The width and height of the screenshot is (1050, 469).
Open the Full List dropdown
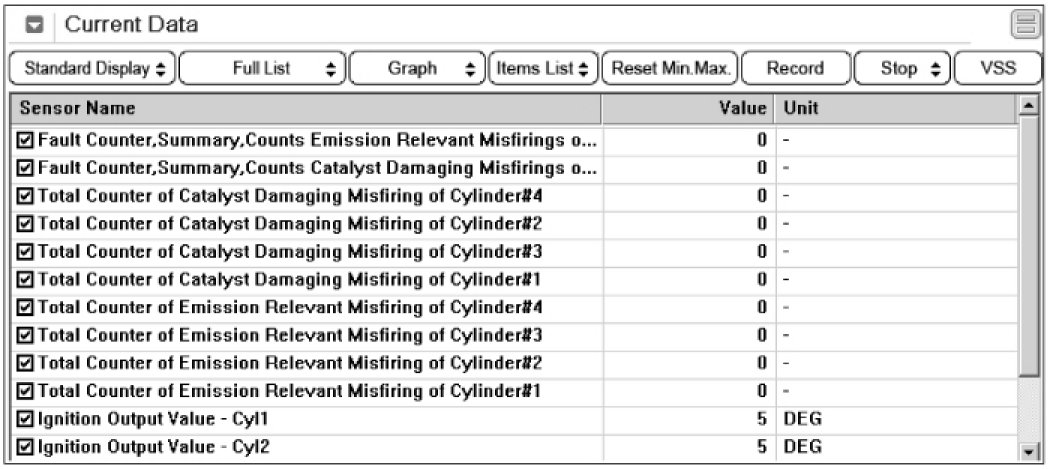[263, 69]
